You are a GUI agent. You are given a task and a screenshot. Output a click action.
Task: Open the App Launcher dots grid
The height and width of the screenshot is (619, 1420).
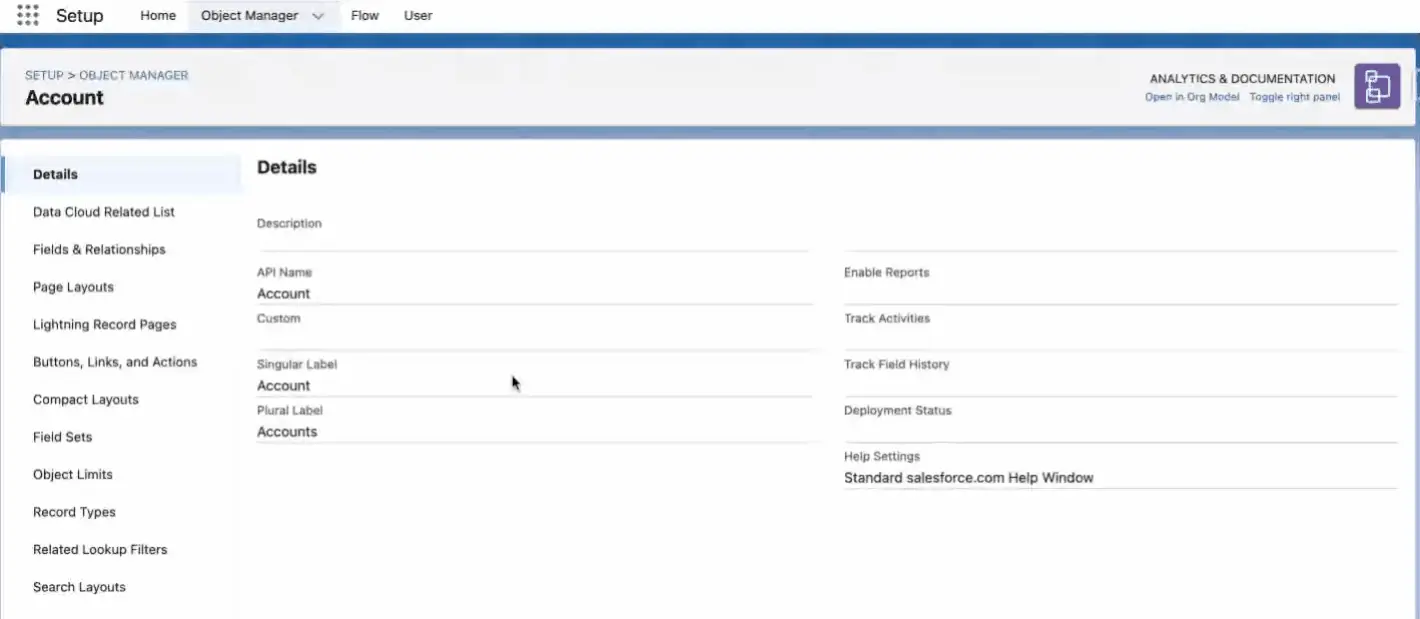pos(28,15)
